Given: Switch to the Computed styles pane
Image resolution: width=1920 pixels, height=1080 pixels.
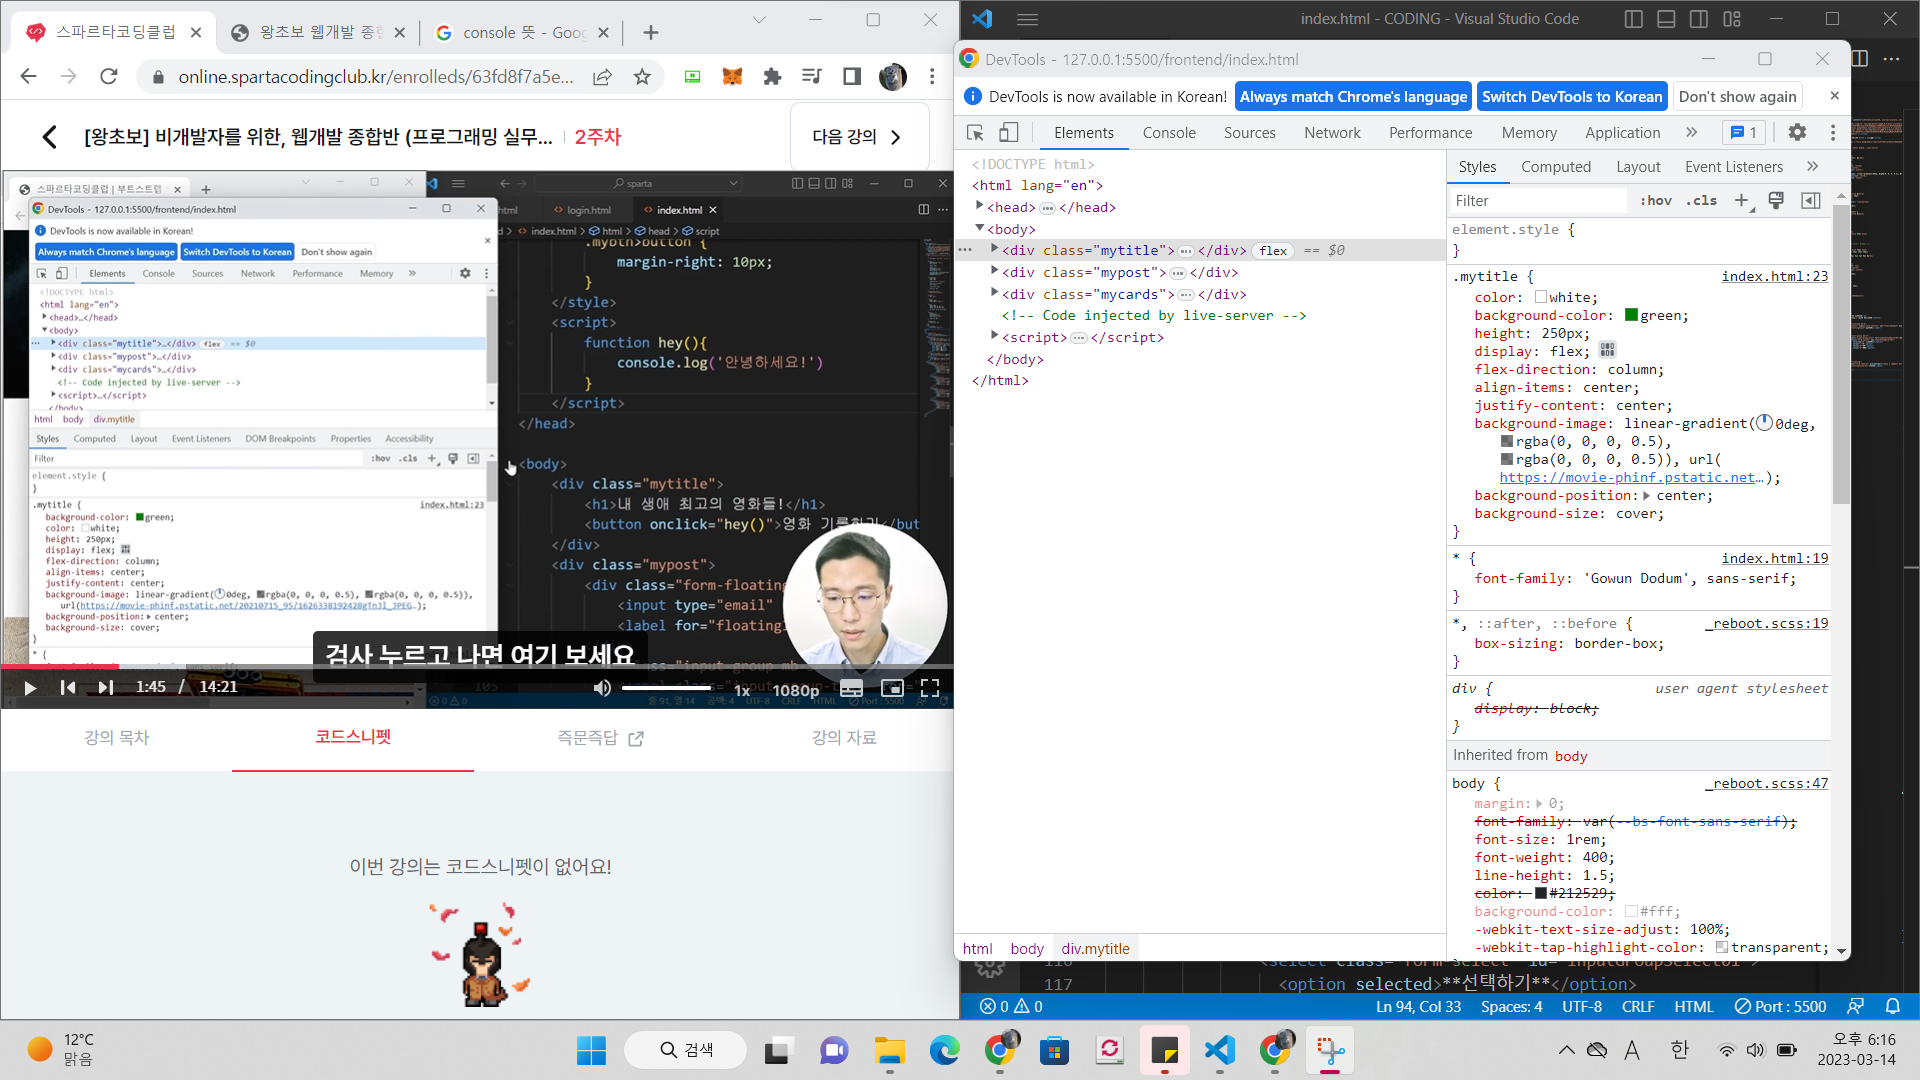Looking at the screenshot, I should click(x=1555, y=167).
